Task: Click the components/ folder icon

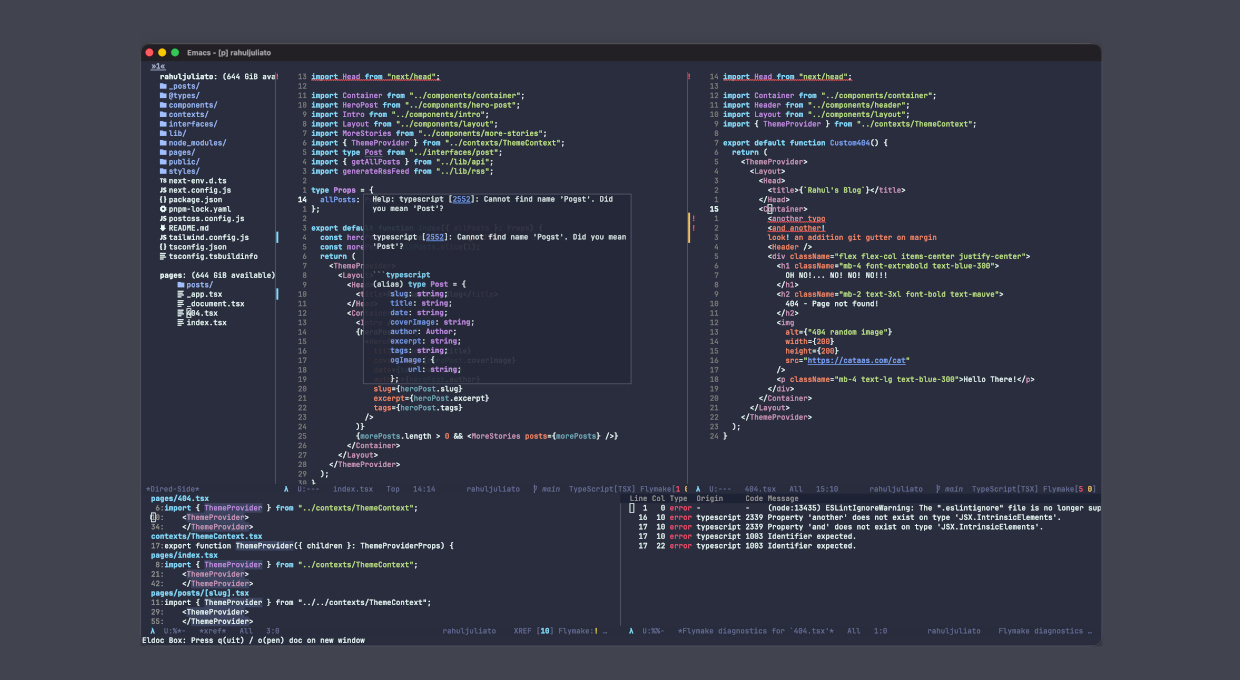Action: (x=163, y=105)
